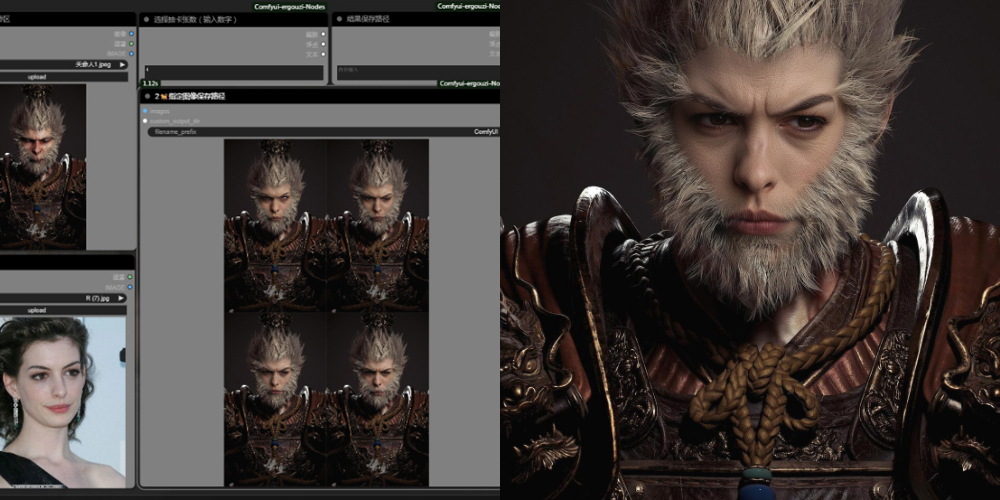Click the green 遮罩 port on the R (7).jpg node
The width and height of the screenshot is (1000, 500).
click(x=130, y=277)
